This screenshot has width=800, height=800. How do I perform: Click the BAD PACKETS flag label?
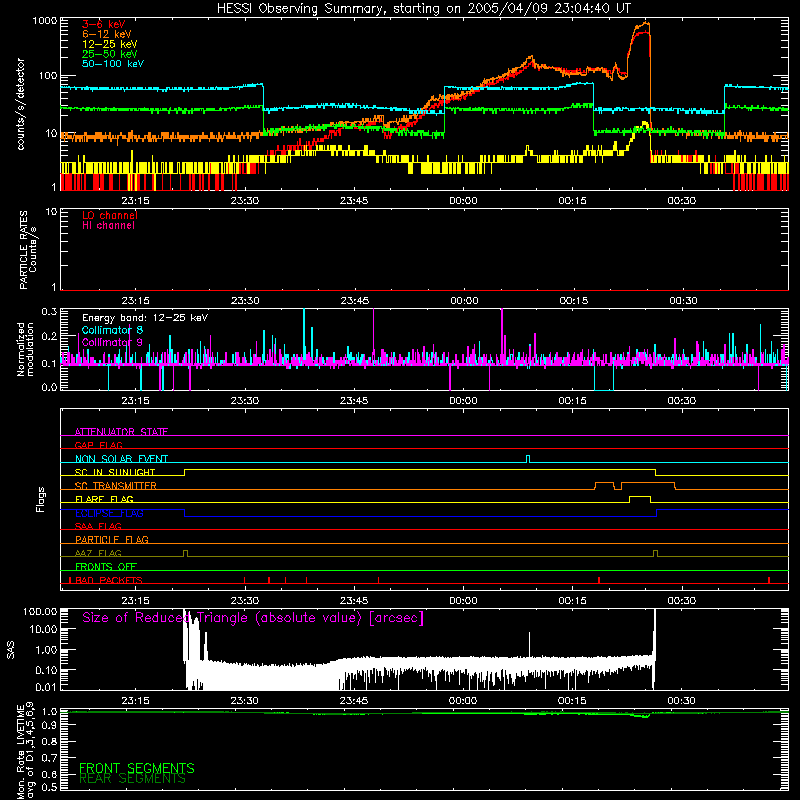tap(109, 580)
